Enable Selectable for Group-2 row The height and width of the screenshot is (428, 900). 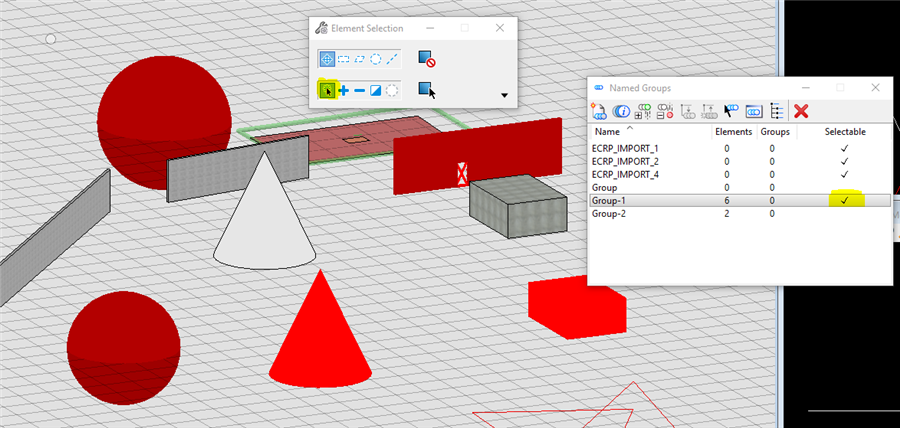point(844,213)
